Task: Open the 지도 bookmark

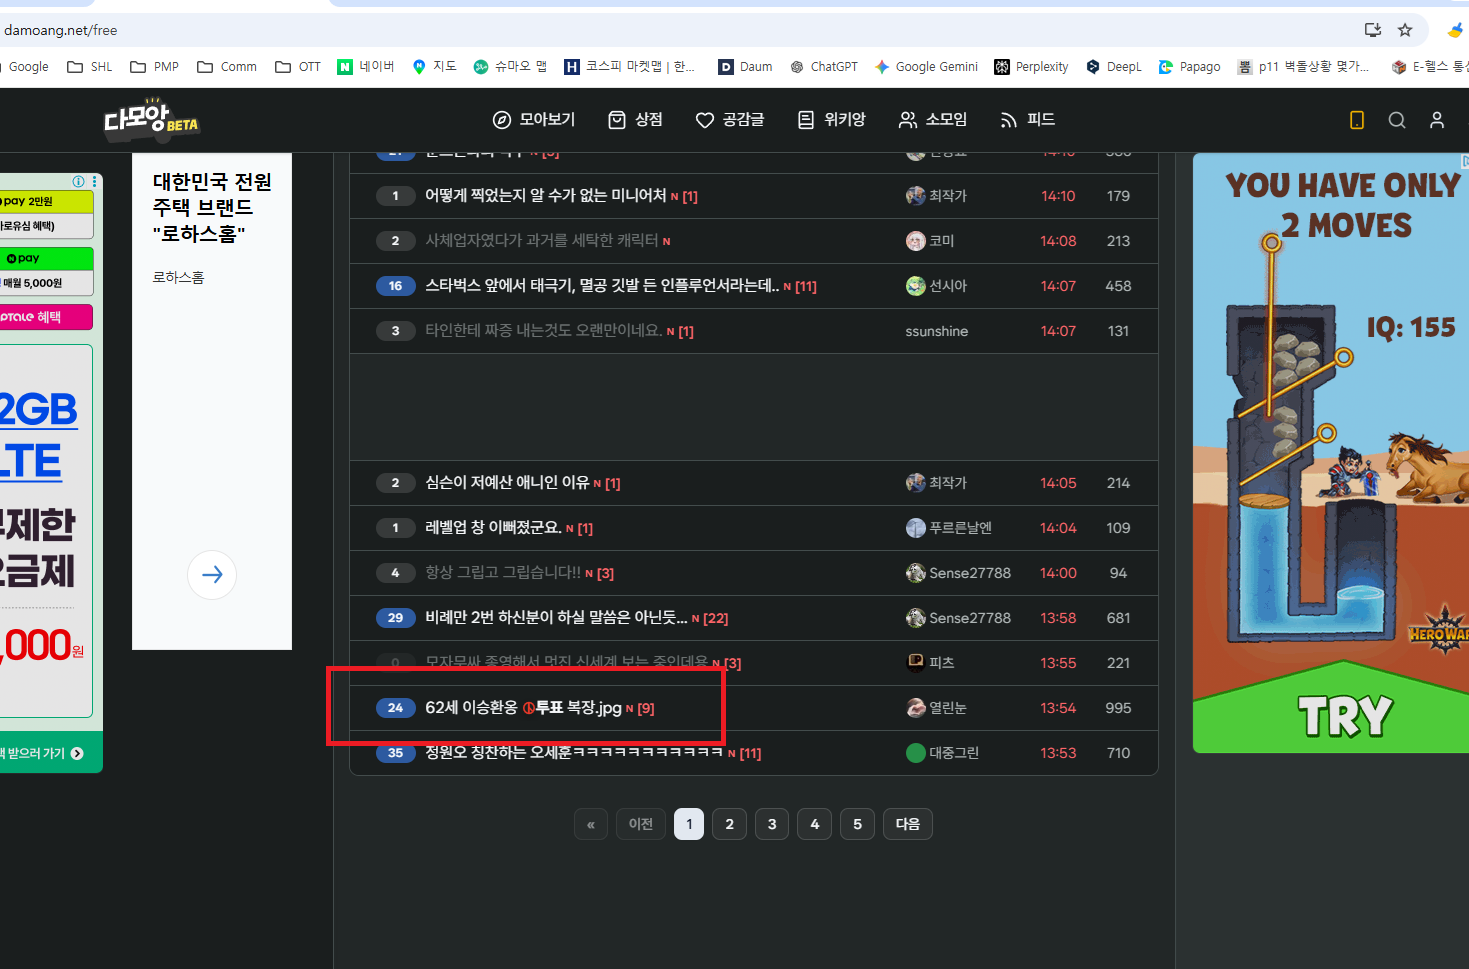Action: 434,67
